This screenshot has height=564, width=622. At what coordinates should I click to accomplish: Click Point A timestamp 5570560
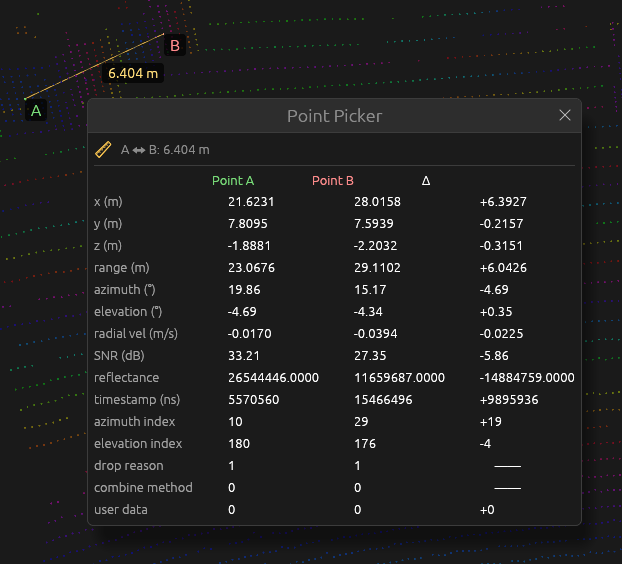click(x=253, y=400)
